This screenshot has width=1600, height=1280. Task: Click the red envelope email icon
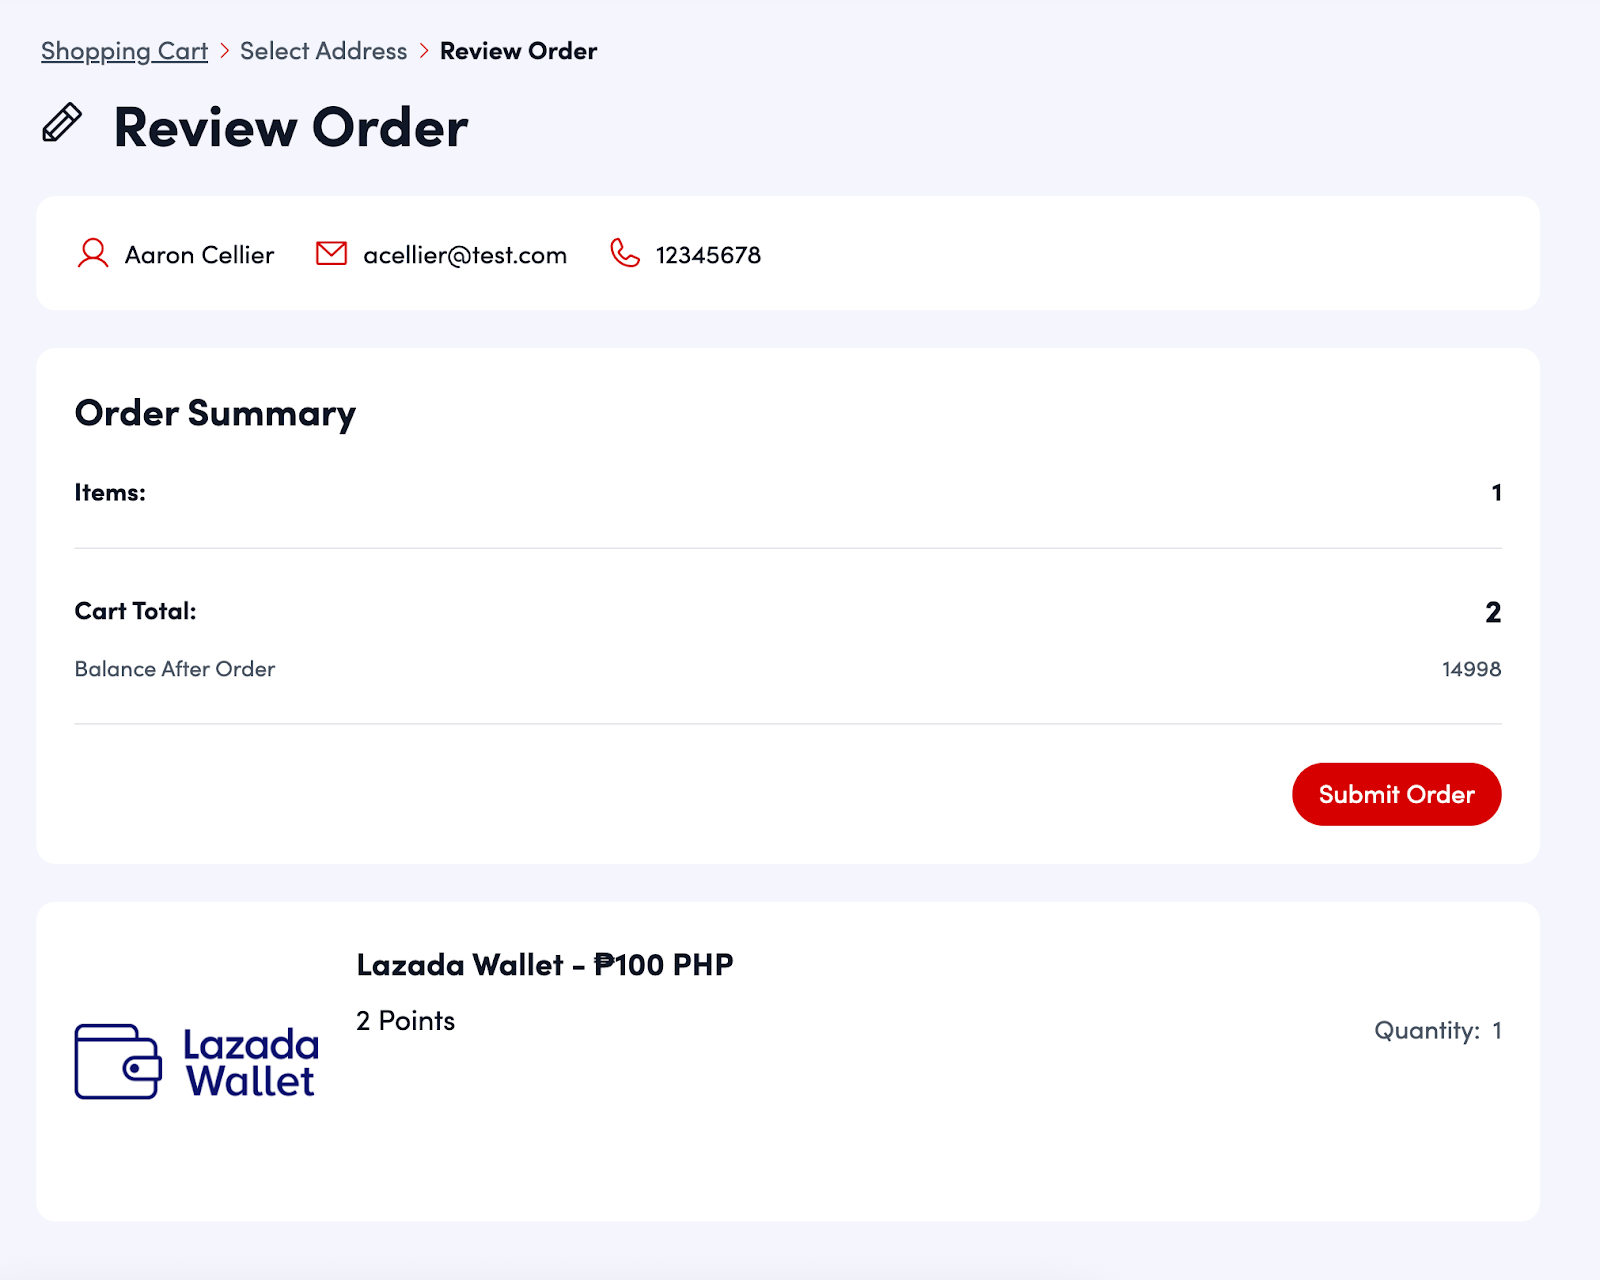(x=331, y=254)
